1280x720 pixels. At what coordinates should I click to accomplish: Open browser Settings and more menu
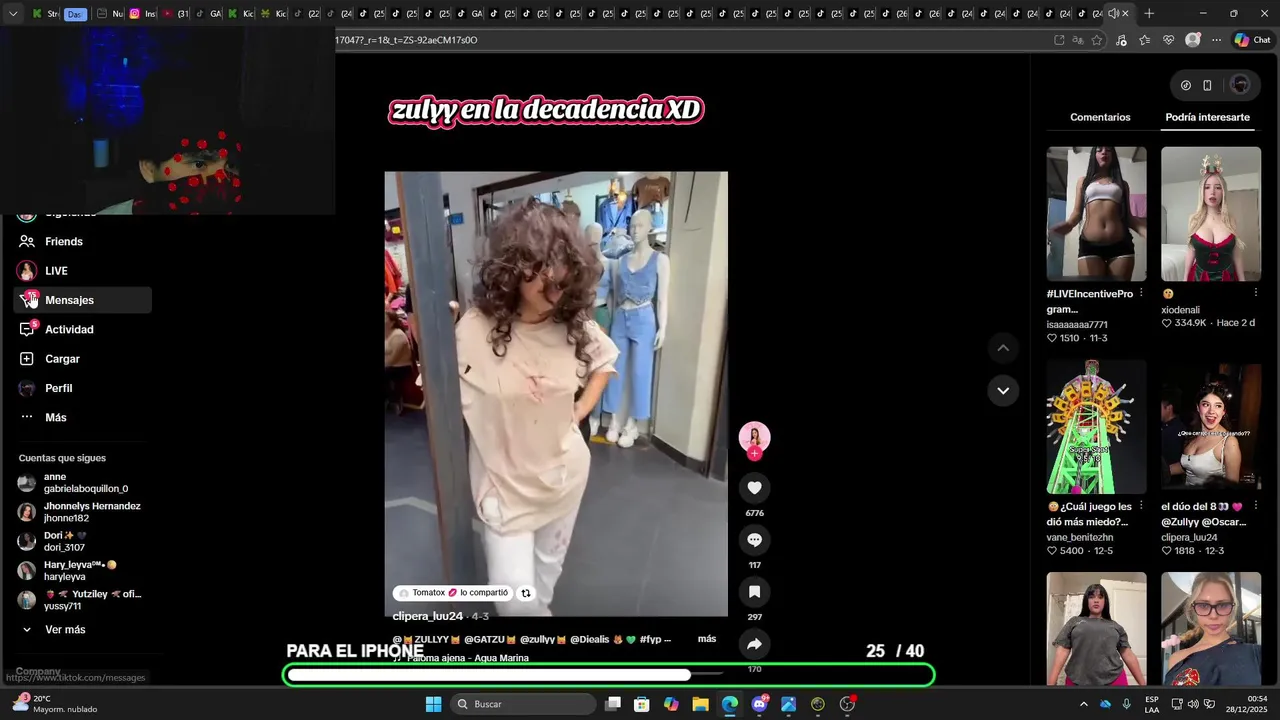tap(1216, 40)
